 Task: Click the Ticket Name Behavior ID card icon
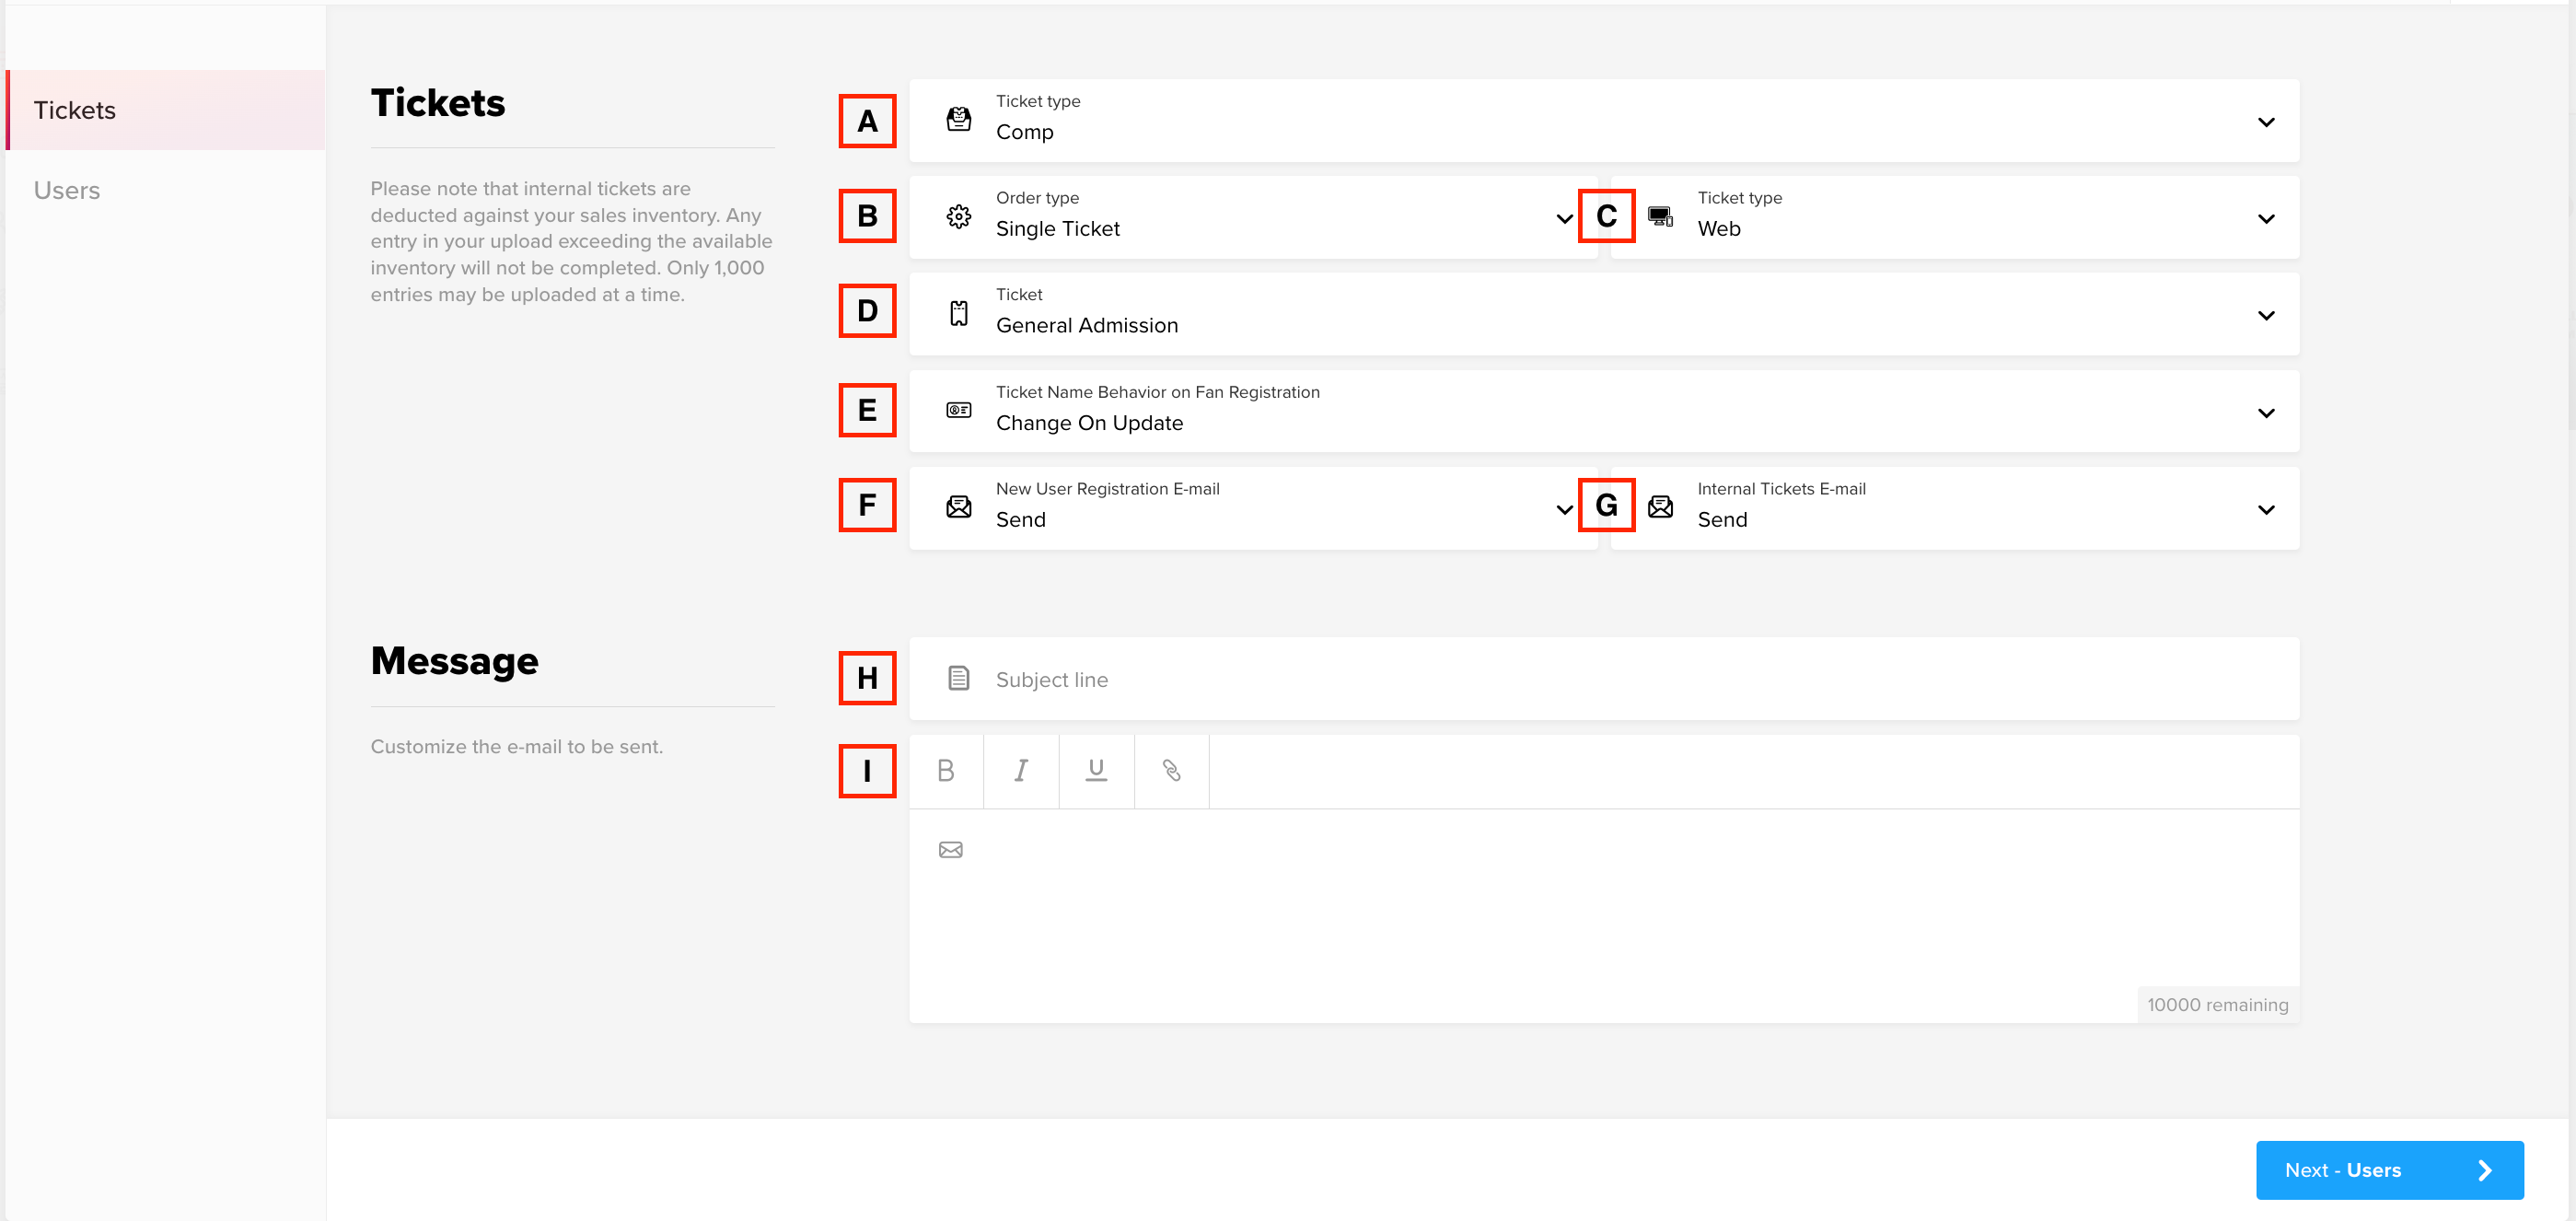[x=958, y=410]
